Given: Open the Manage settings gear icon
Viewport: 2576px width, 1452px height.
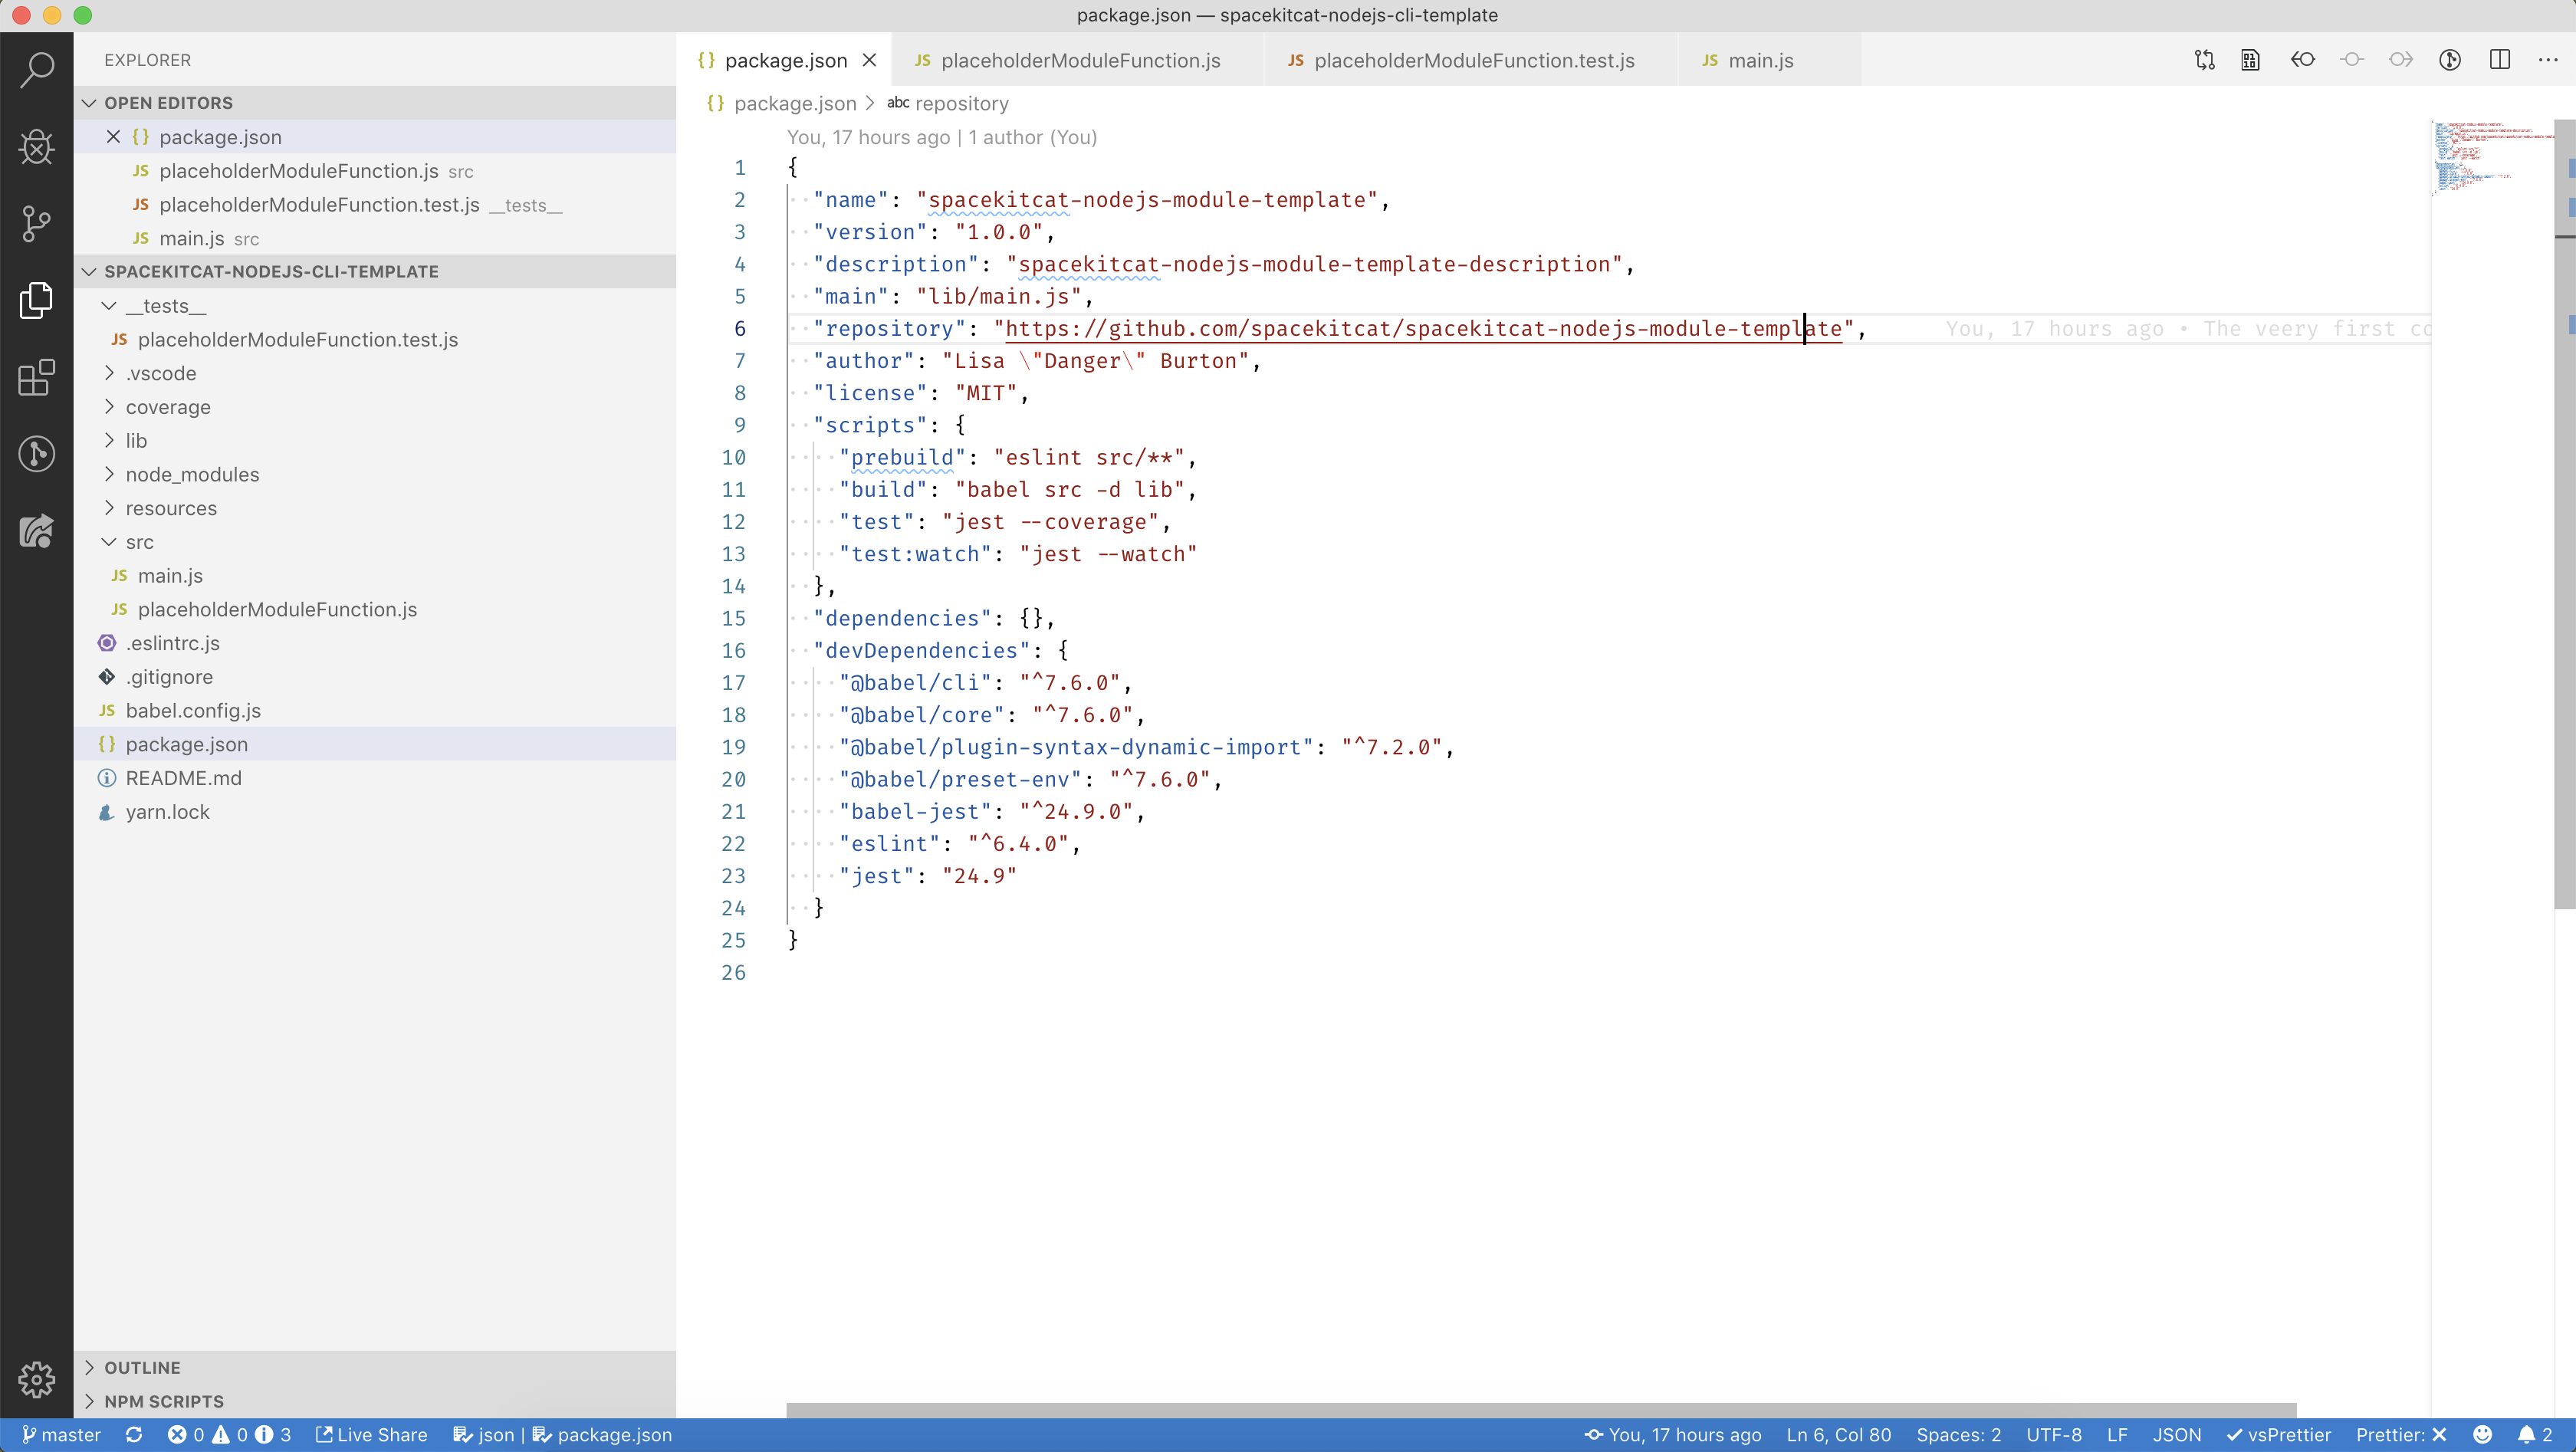Looking at the screenshot, I should 36,1380.
